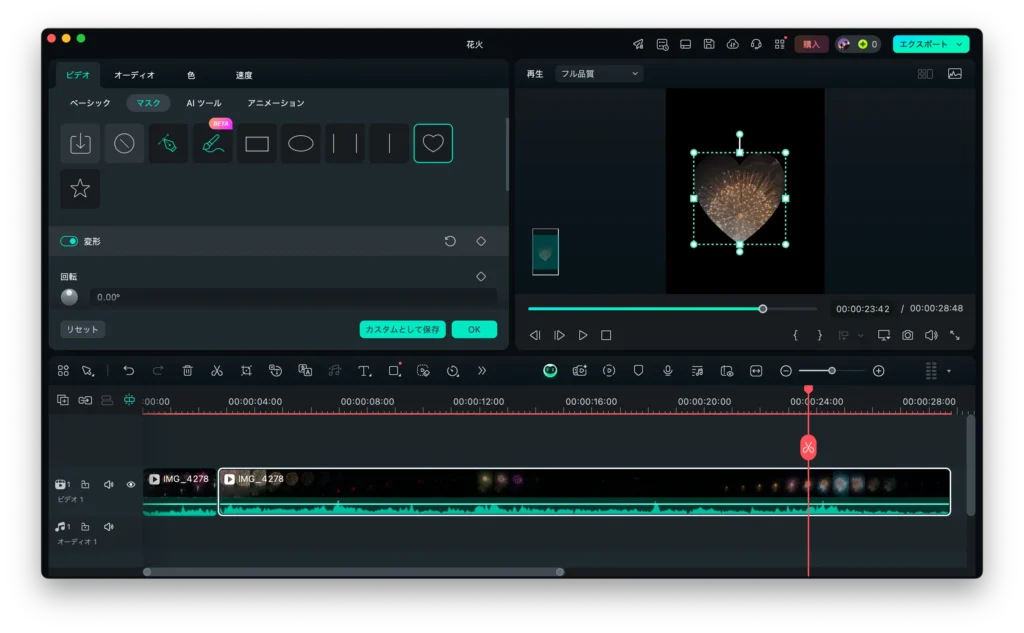Select the heart mask shape
This screenshot has width=1024, height=633.
click(432, 143)
